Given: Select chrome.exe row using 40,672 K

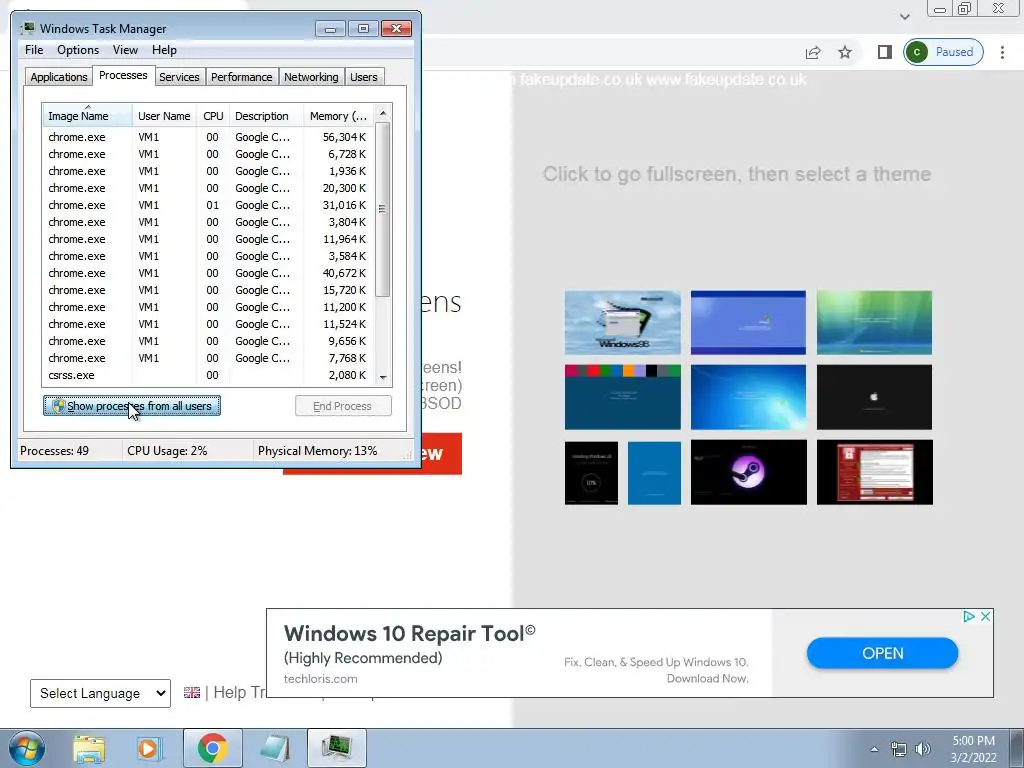Looking at the screenshot, I should (x=209, y=273).
